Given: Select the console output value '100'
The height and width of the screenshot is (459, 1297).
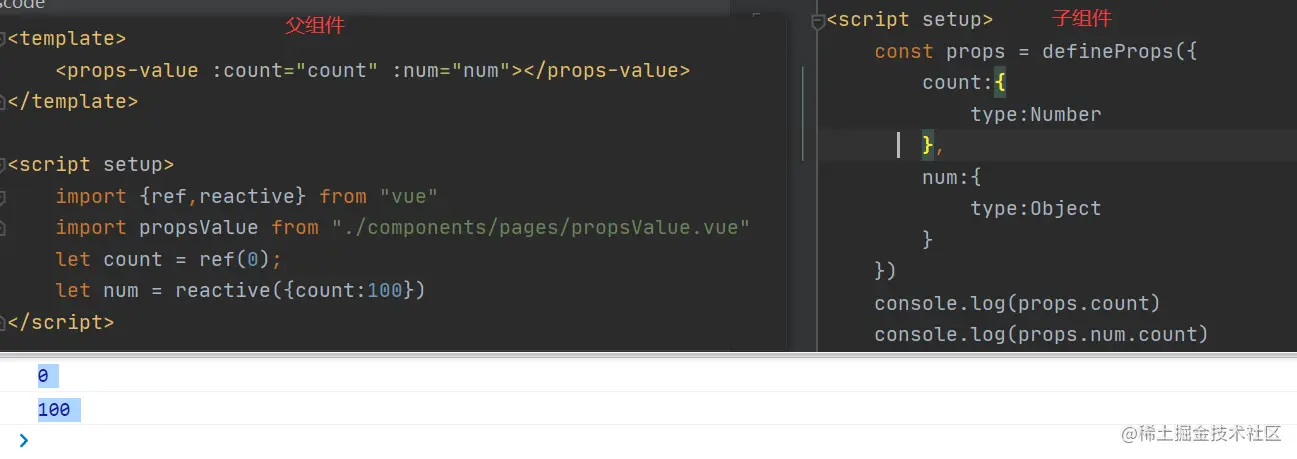Looking at the screenshot, I should coord(55,409).
